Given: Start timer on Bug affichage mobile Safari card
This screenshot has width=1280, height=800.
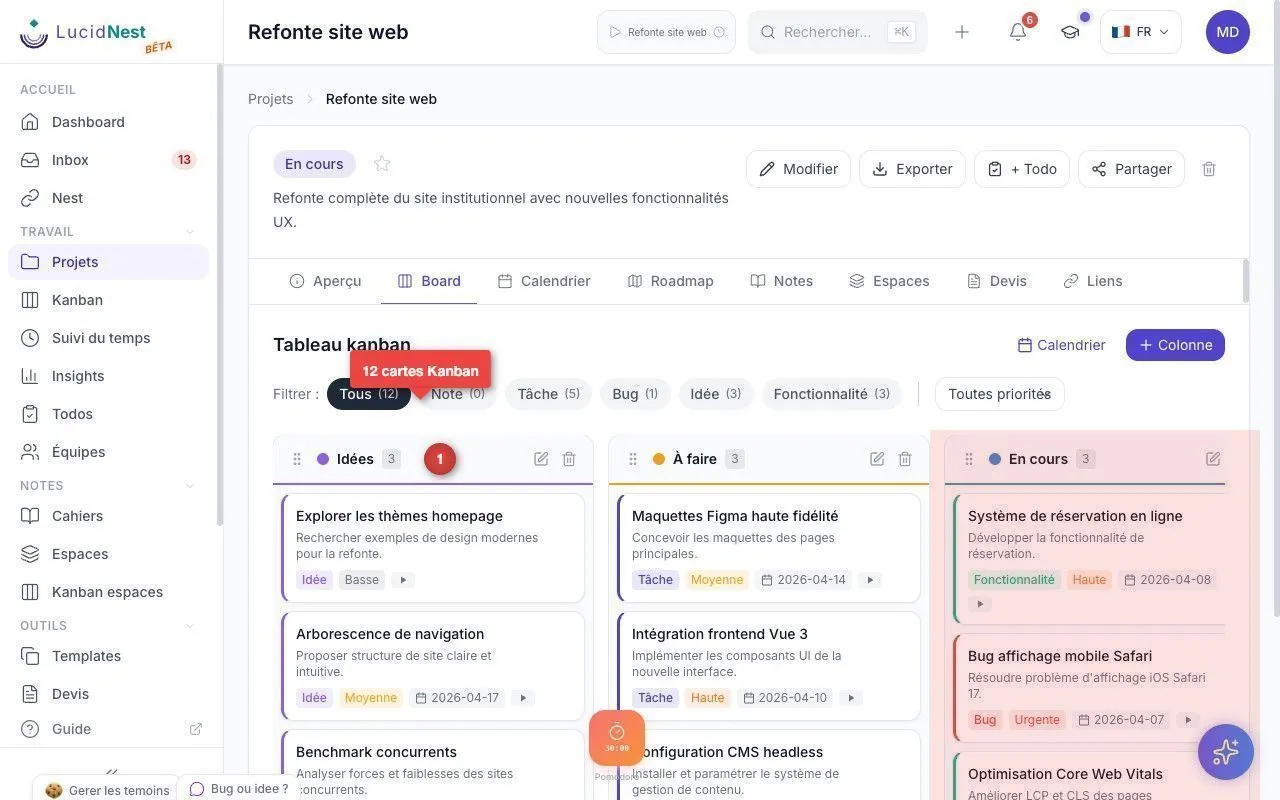Looking at the screenshot, I should pos(1188,720).
